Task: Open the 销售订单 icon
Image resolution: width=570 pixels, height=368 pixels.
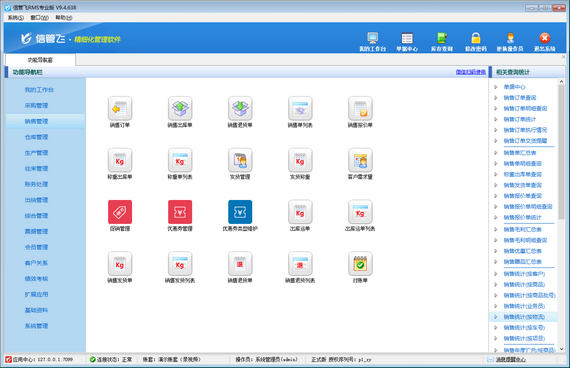Action: pyautogui.click(x=120, y=108)
